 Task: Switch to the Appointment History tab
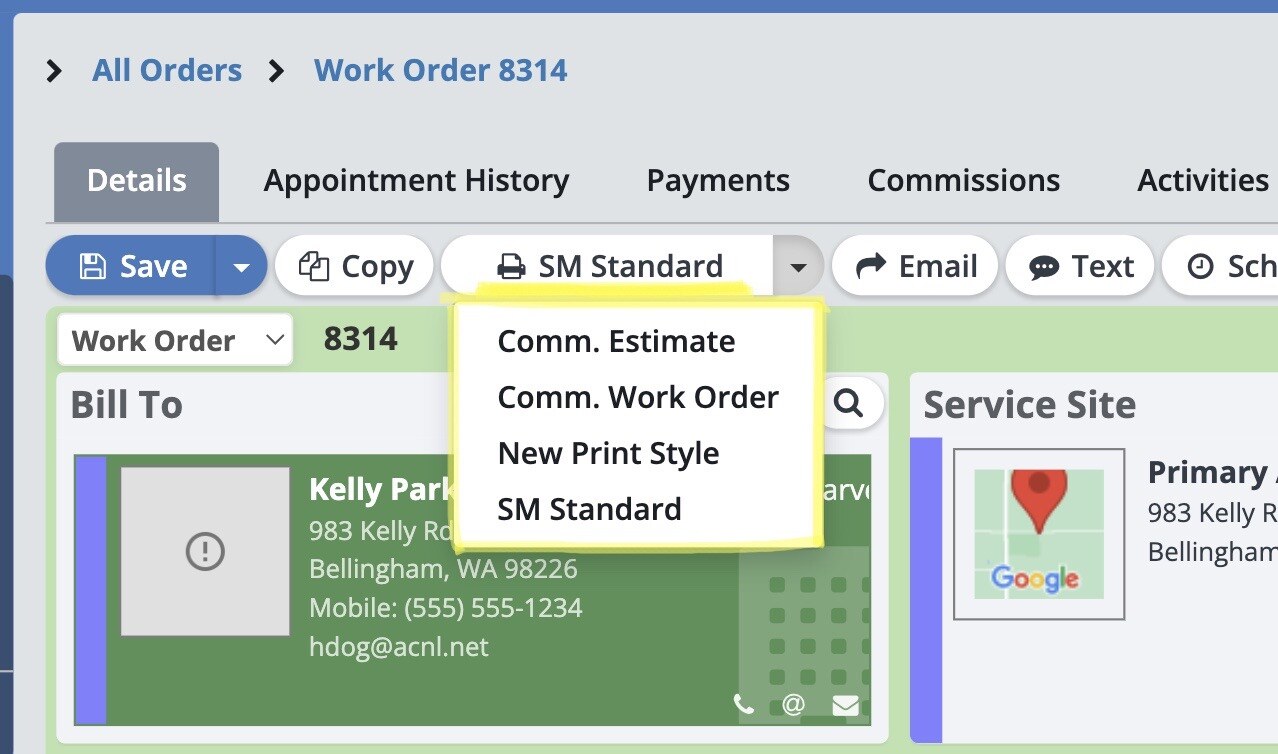click(x=416, y=181)
